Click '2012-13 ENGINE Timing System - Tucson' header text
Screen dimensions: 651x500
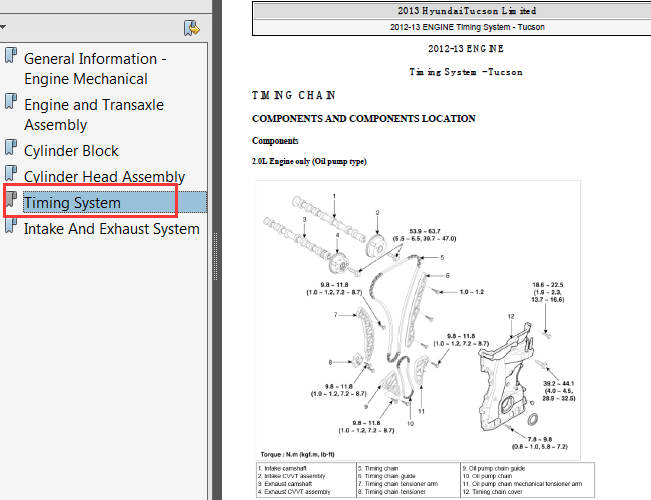pos(467,27)
